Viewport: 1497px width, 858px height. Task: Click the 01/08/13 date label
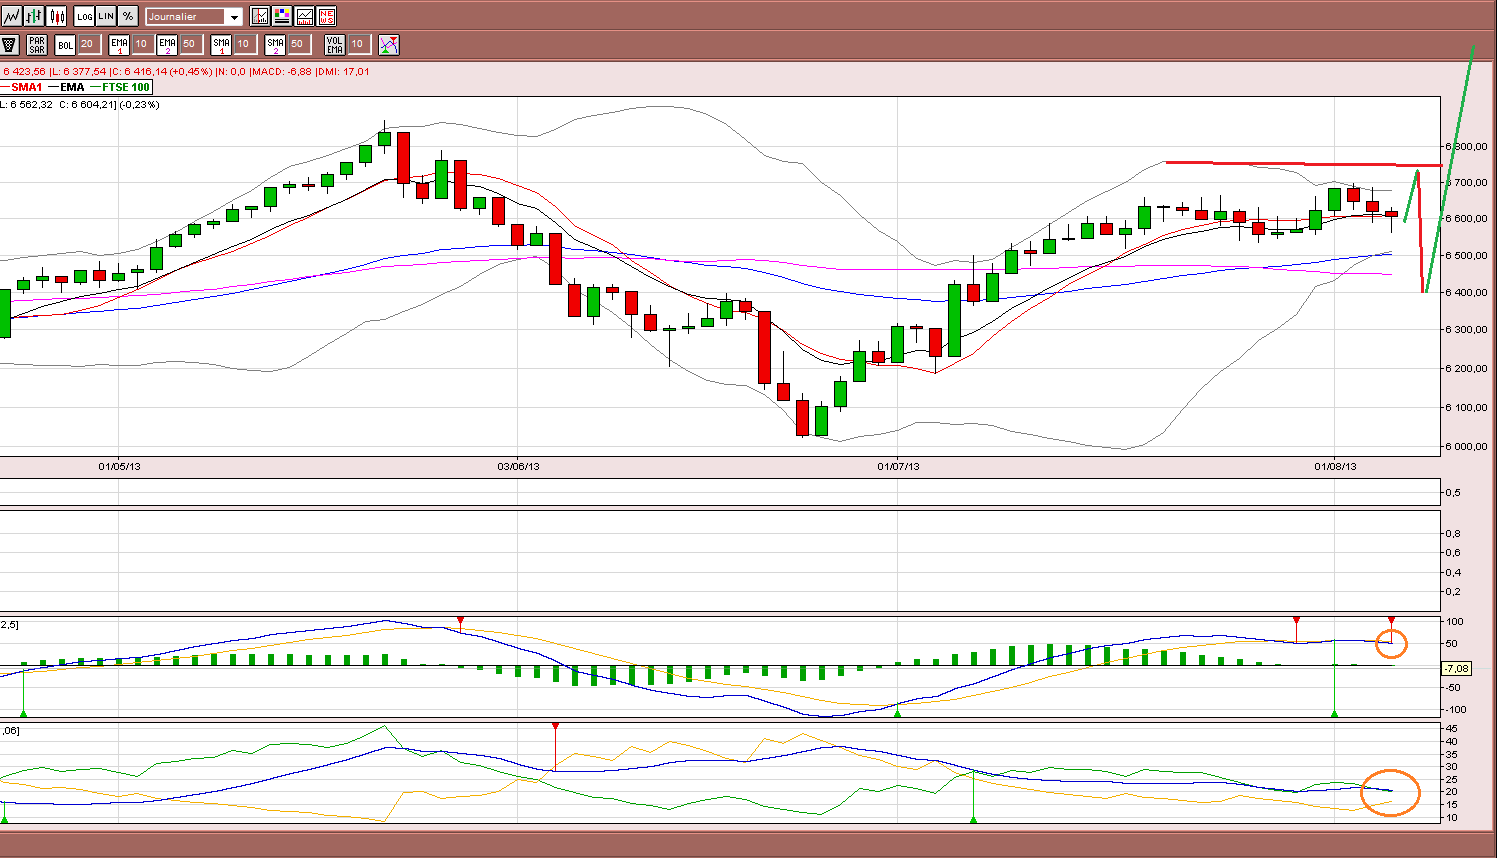(x=1335, y=466)
